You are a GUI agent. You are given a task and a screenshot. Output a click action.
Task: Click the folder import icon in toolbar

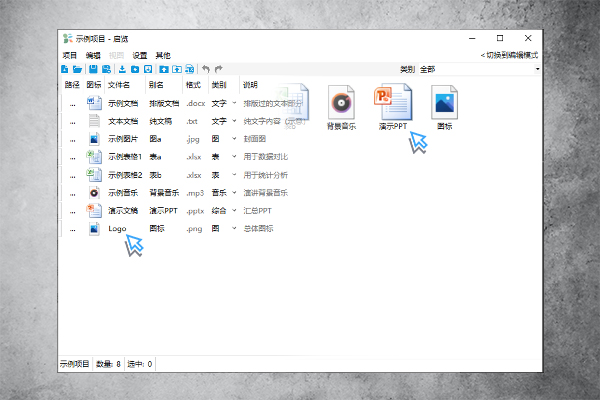pos(135,69)
